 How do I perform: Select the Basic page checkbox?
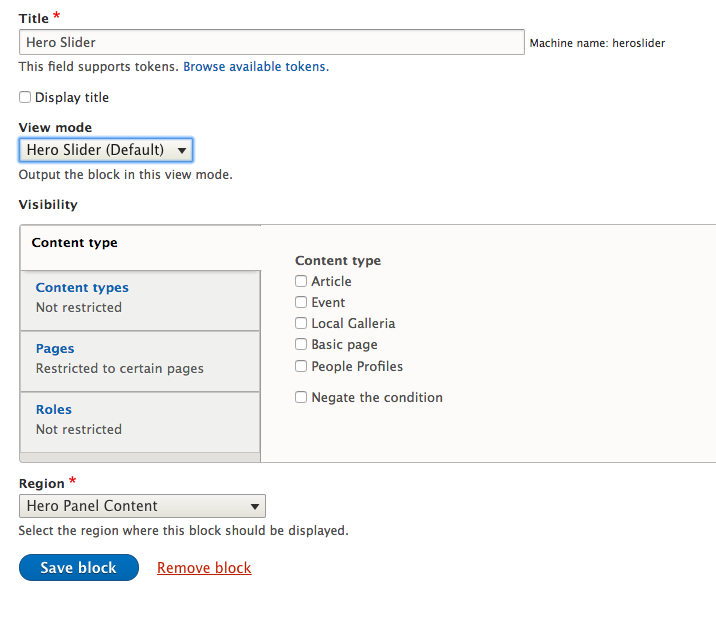(301, 345)
